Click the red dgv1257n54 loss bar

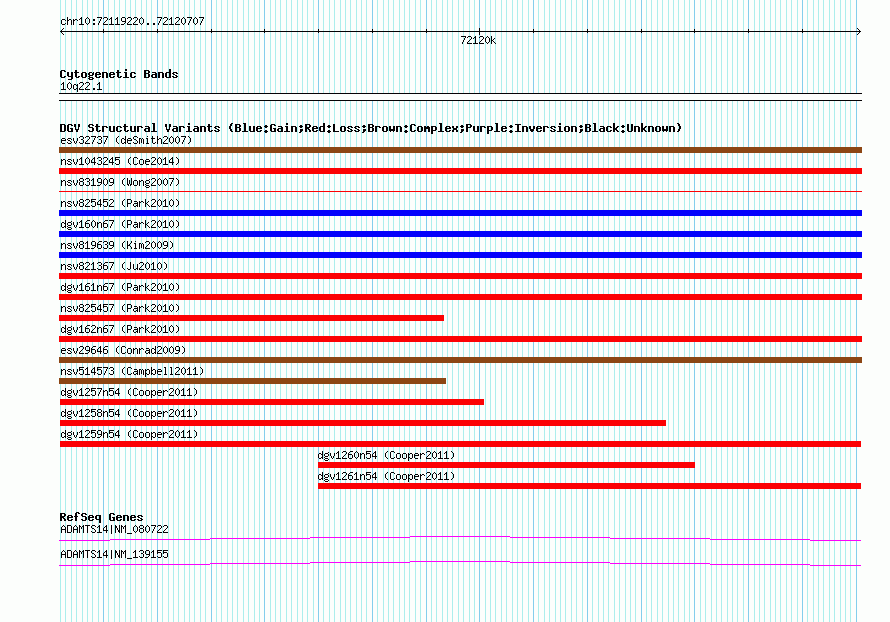pos(271,402)
